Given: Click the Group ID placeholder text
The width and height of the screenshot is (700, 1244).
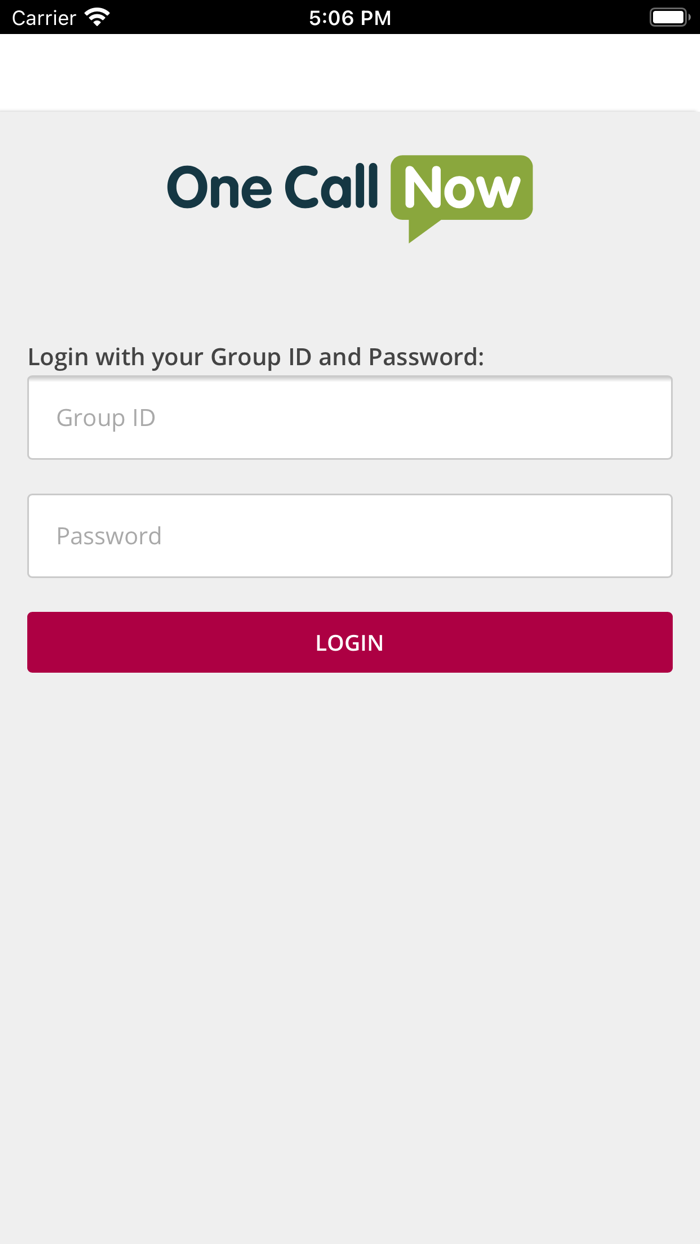Looking at the screenshot, I should [x=106, y=418].
